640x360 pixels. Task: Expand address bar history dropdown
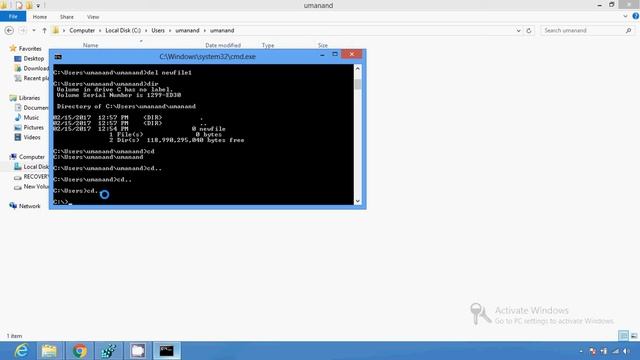518,31
